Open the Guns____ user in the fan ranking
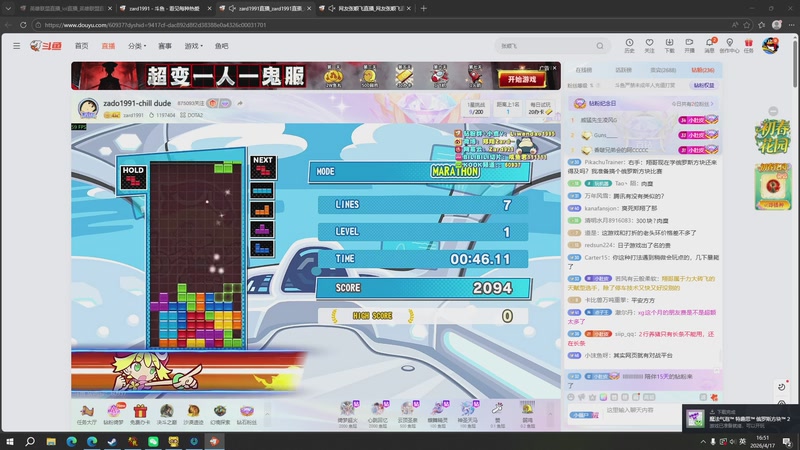 [605, 135]
